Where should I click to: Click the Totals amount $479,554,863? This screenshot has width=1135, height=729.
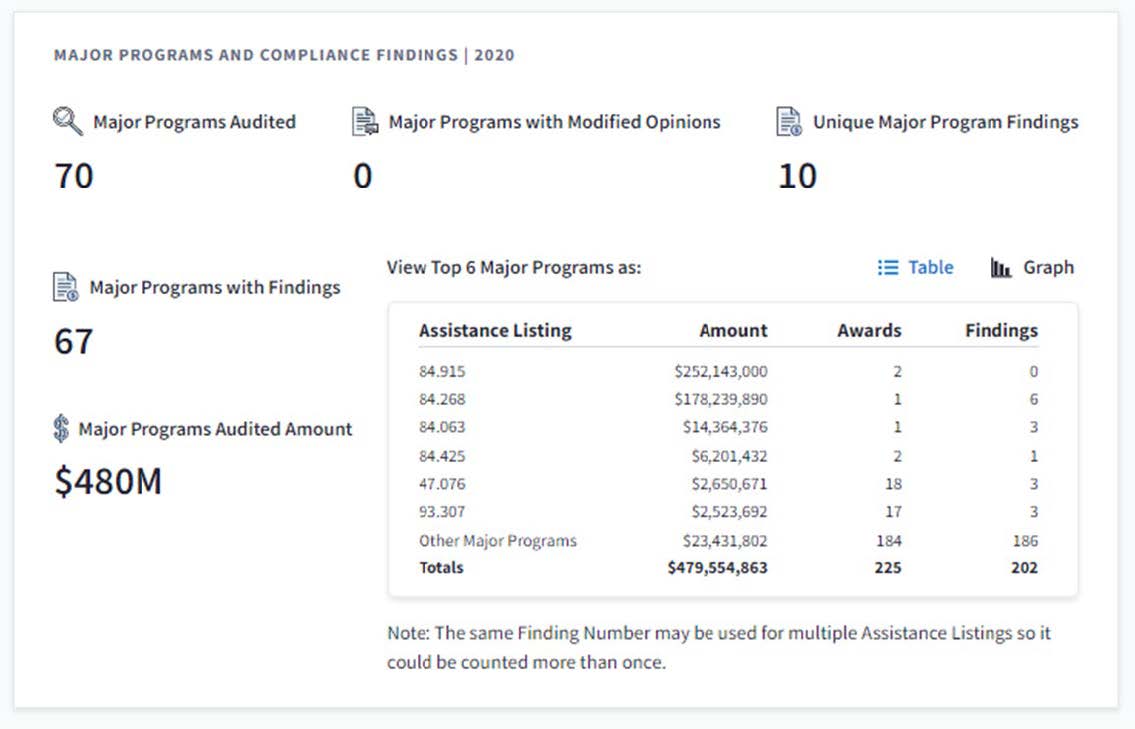point(717,568)
